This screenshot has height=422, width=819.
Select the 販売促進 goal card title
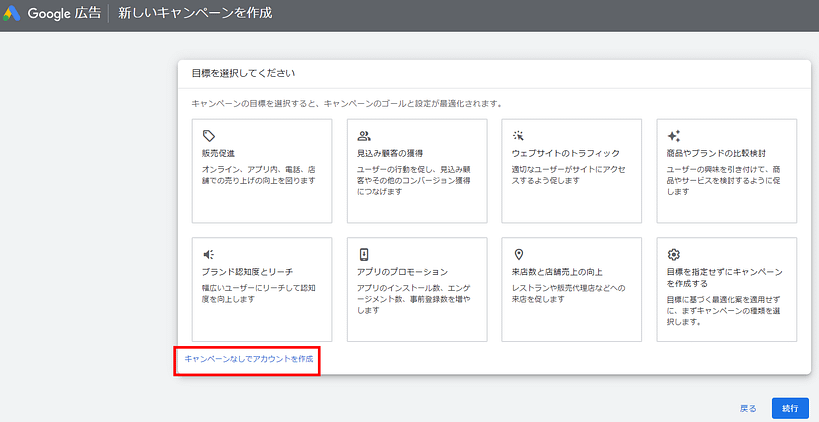(x=220, y=153)
